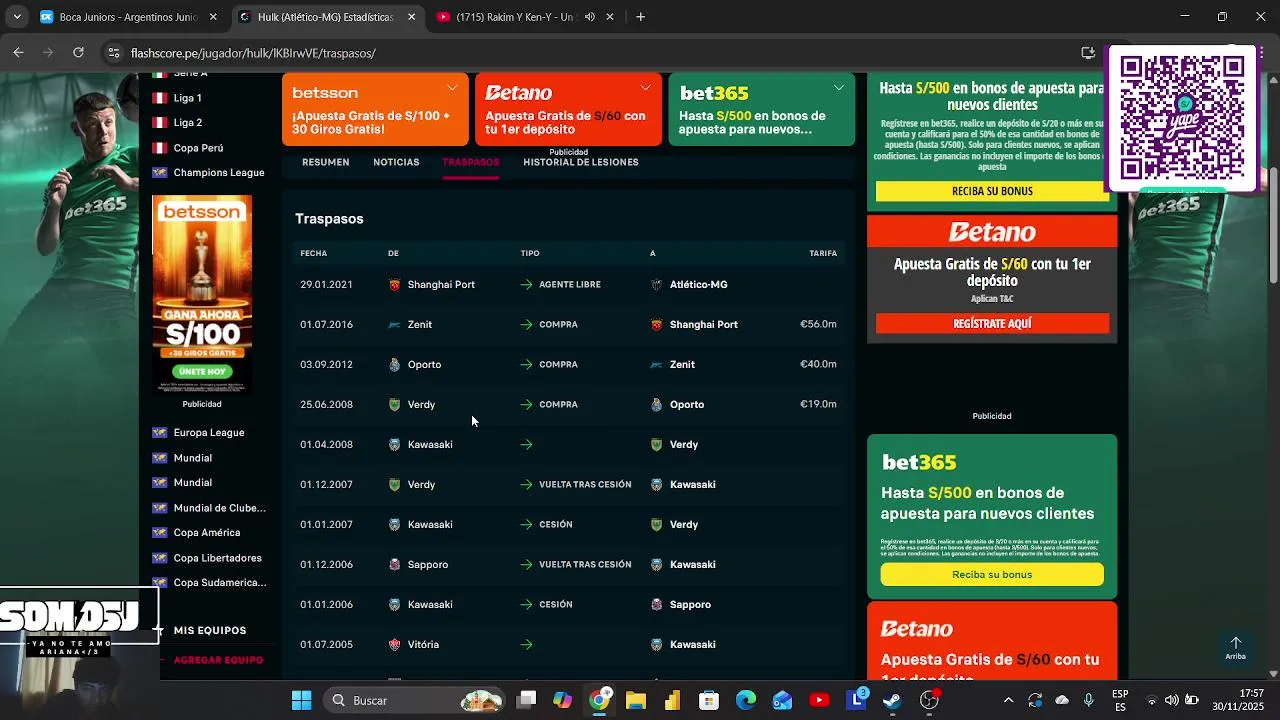Open Copa América in the sidebar

coord(206,533)
